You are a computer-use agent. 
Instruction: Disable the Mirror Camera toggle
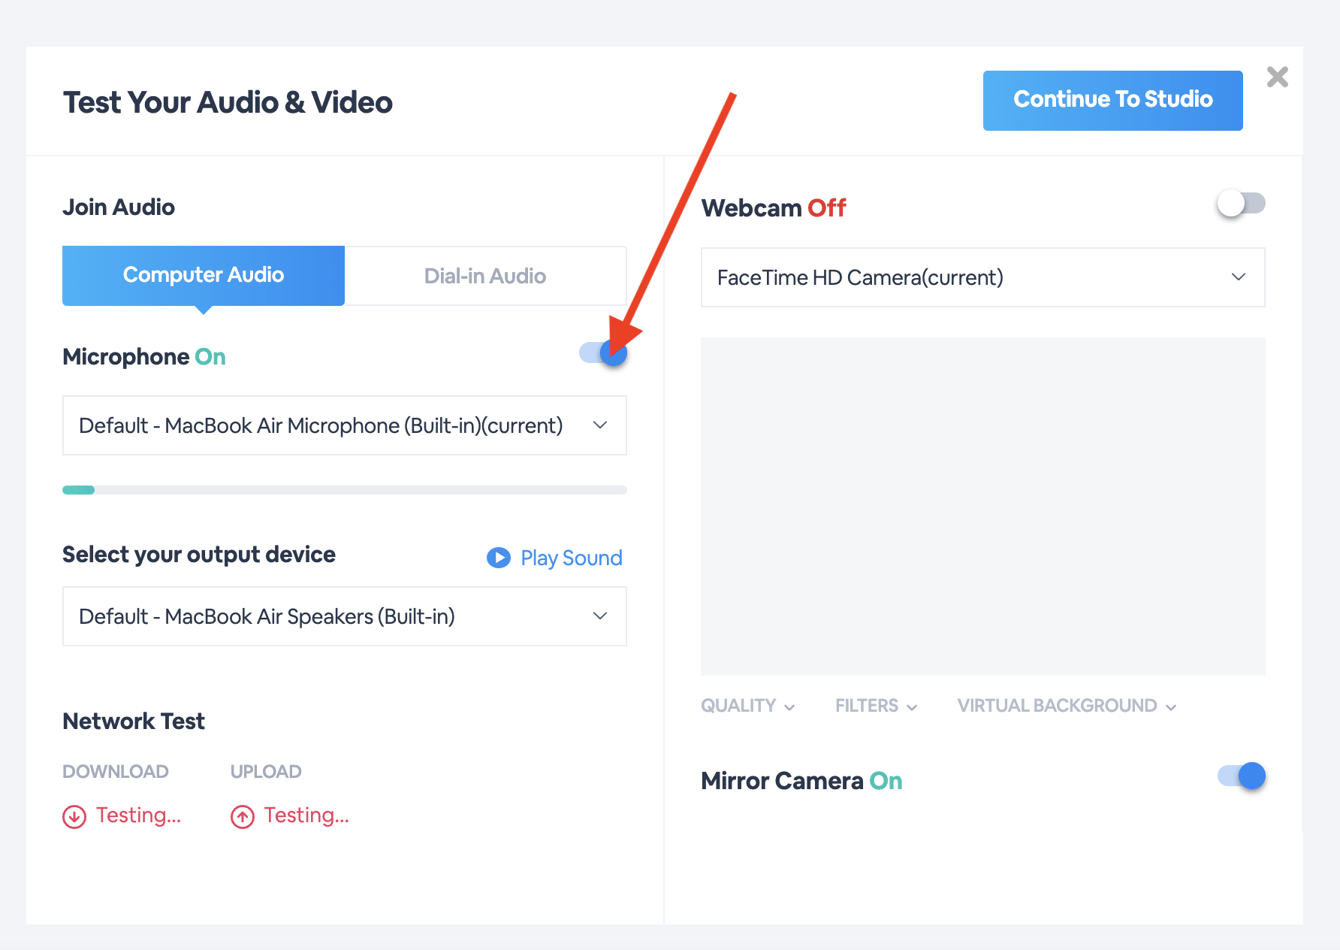click(x=1241, y=776)
